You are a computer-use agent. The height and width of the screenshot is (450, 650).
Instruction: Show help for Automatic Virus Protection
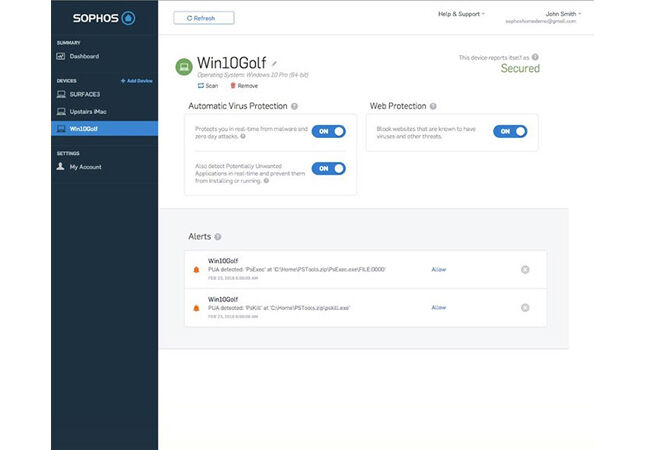tap(294, 106)
